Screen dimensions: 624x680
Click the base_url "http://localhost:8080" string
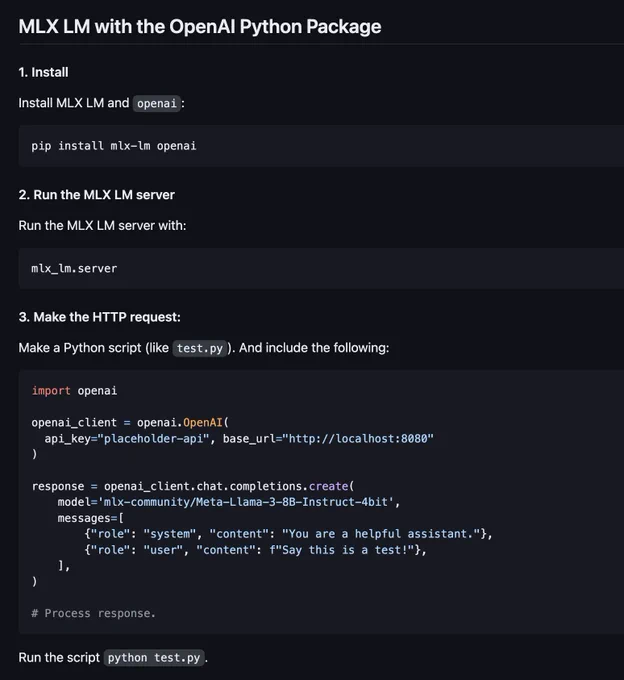coord(358,438)
